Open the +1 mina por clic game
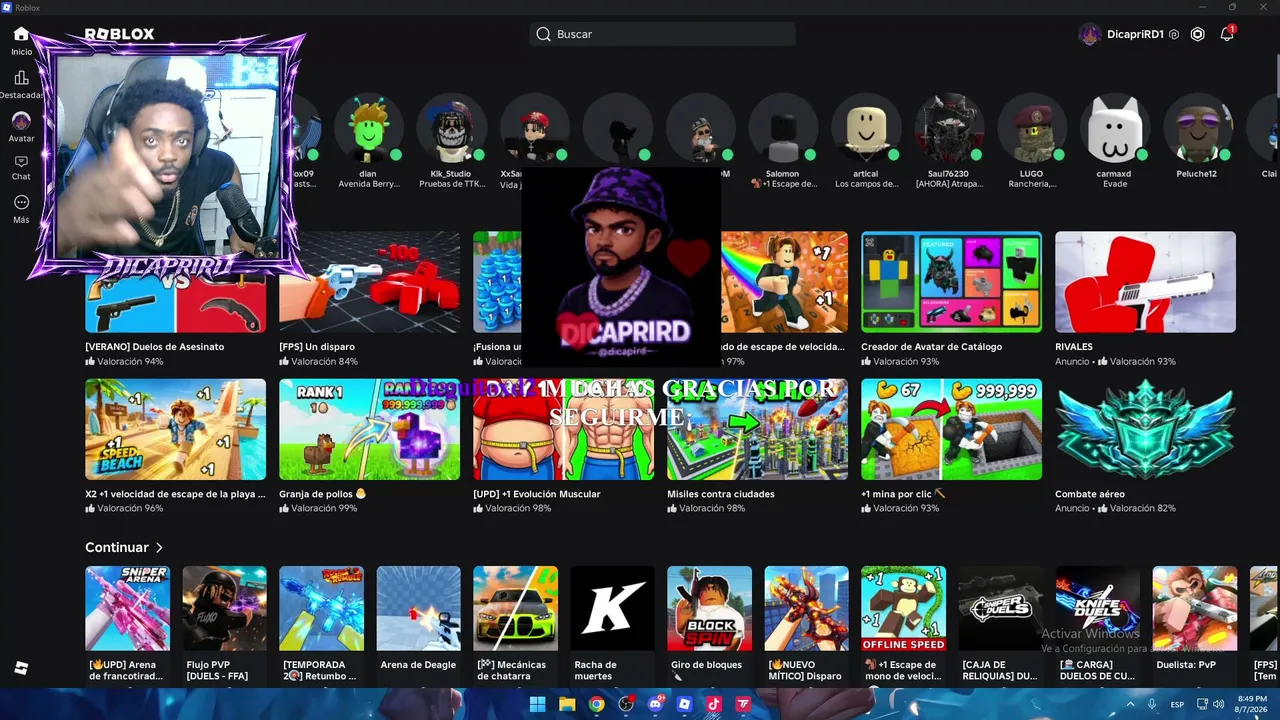The height and width of the screenshot is (720, 1280). [x=952, y=446]
